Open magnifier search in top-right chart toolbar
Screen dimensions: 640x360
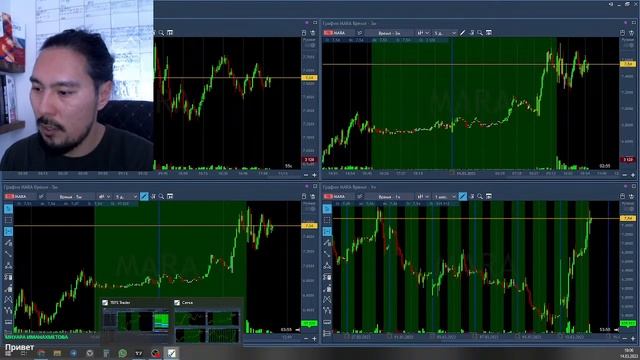480,33
